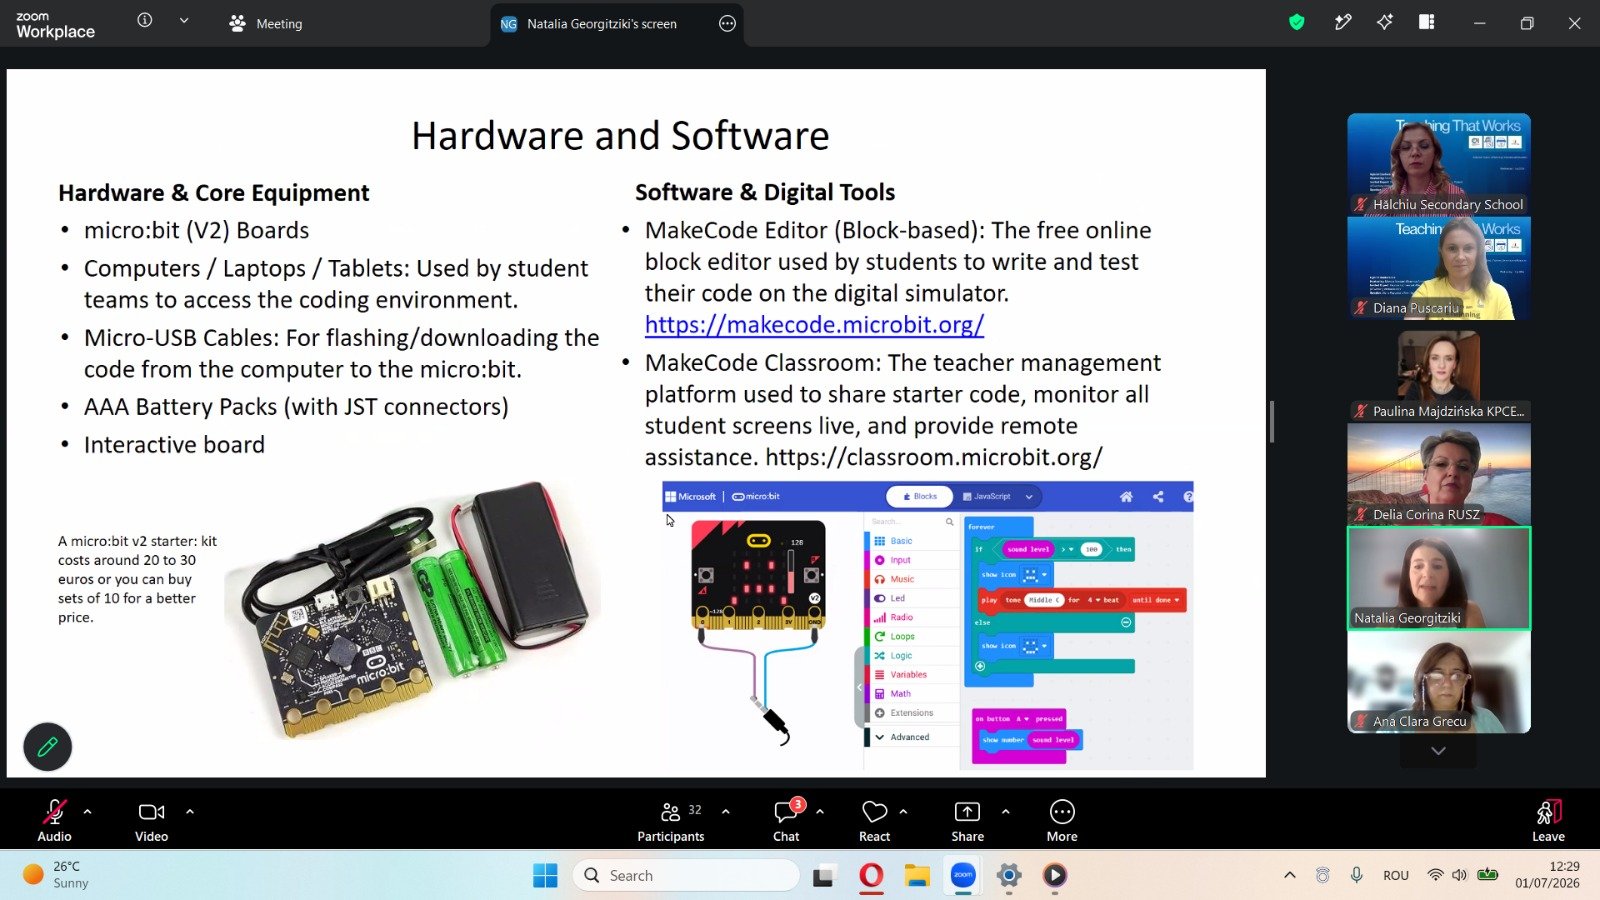
Task: Expand the Participants options caret
Action: coord(726,812)
